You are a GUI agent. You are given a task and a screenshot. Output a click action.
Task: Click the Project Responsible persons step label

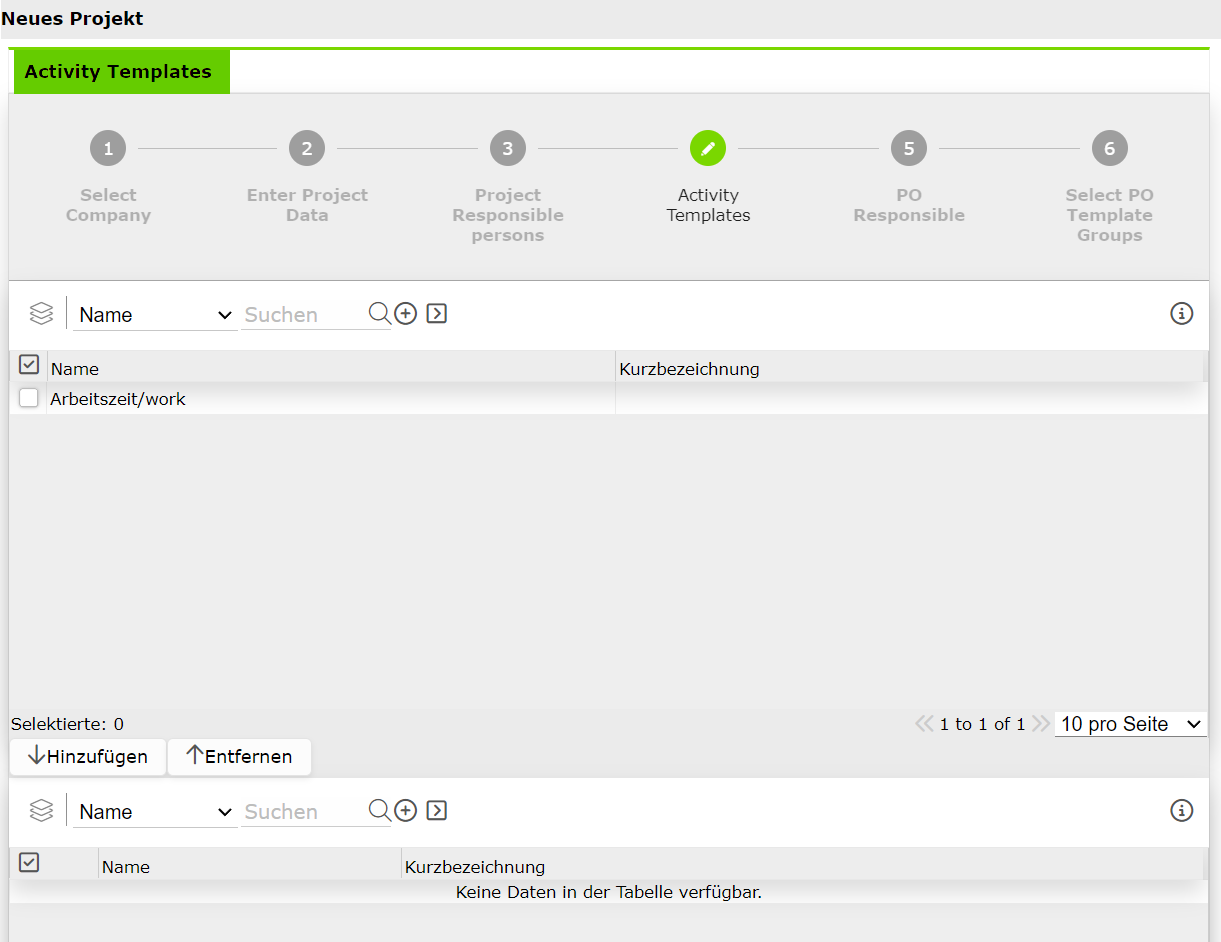[x=508, y=215]
